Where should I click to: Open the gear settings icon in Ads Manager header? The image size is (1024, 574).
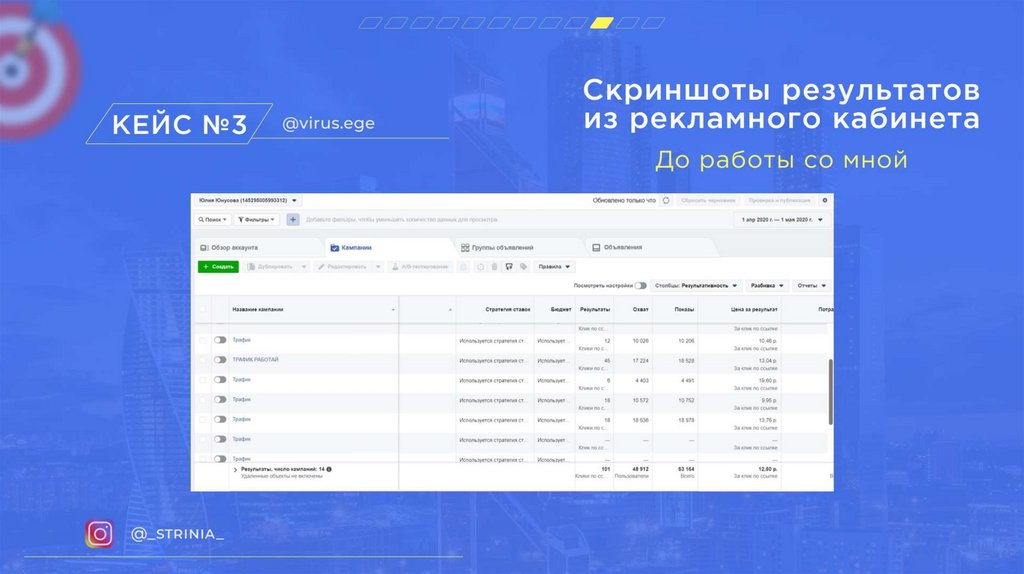pos(825,200)
